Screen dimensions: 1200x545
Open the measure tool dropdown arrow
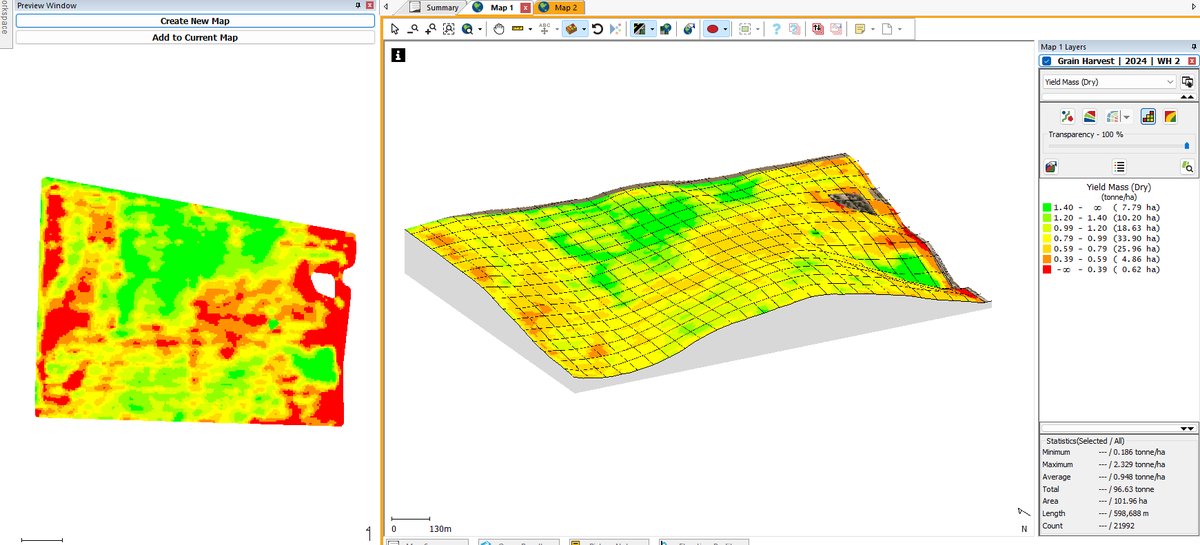point(530,29)
